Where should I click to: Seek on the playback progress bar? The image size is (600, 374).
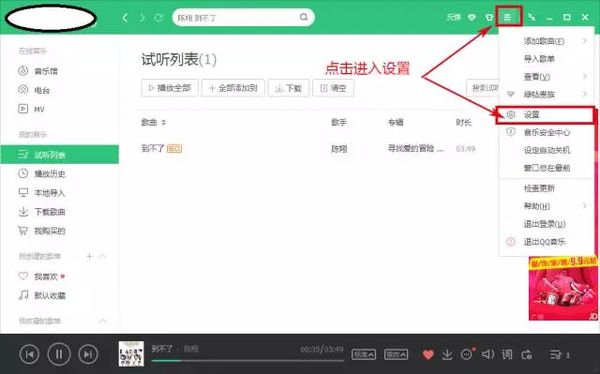pyautogui.click(x=248, y=361)
